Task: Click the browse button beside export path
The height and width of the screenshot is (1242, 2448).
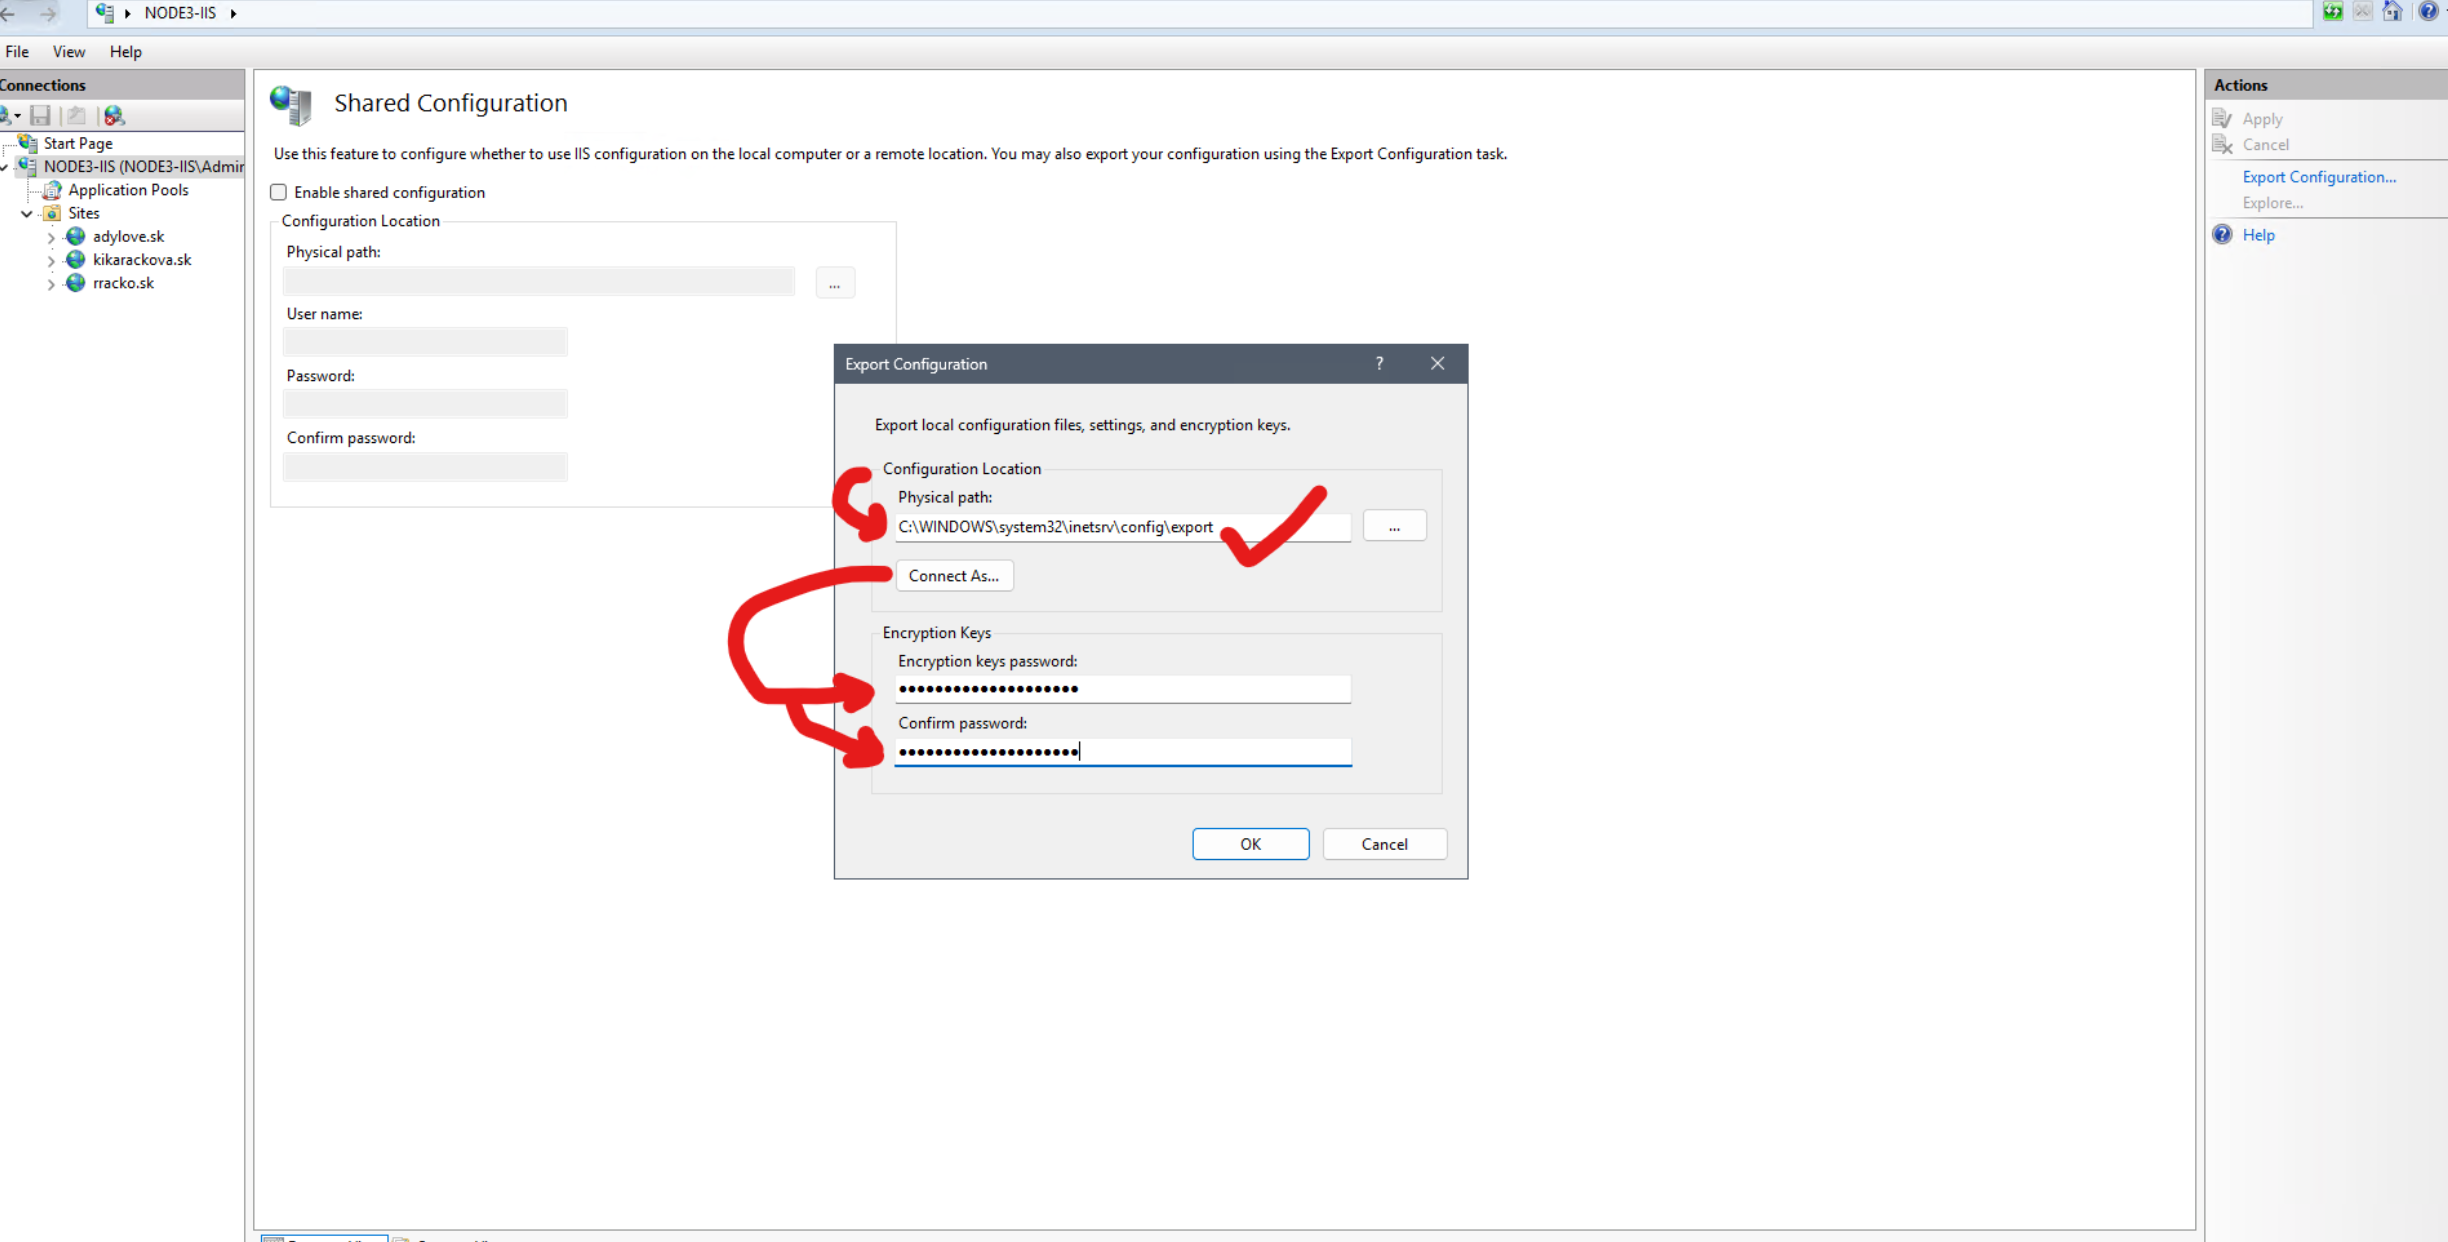Action: [x=1393, y=527]
